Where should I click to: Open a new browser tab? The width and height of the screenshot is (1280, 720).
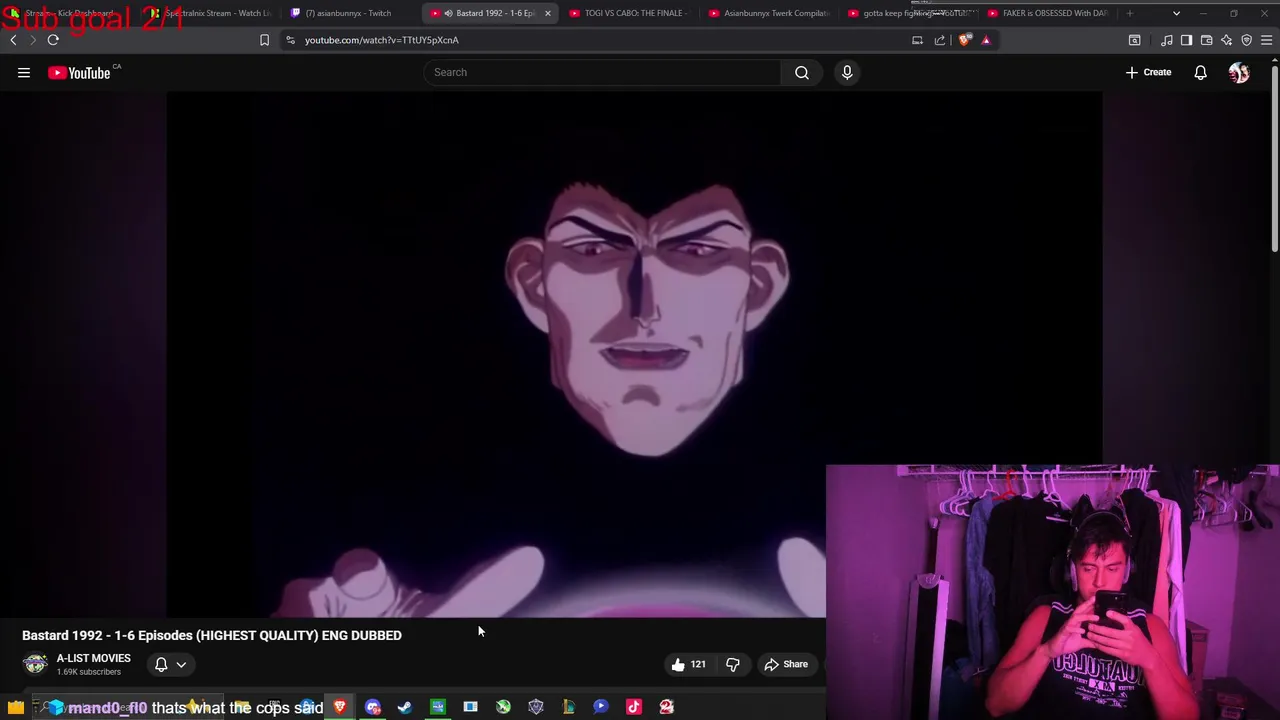coord(1130,13)
